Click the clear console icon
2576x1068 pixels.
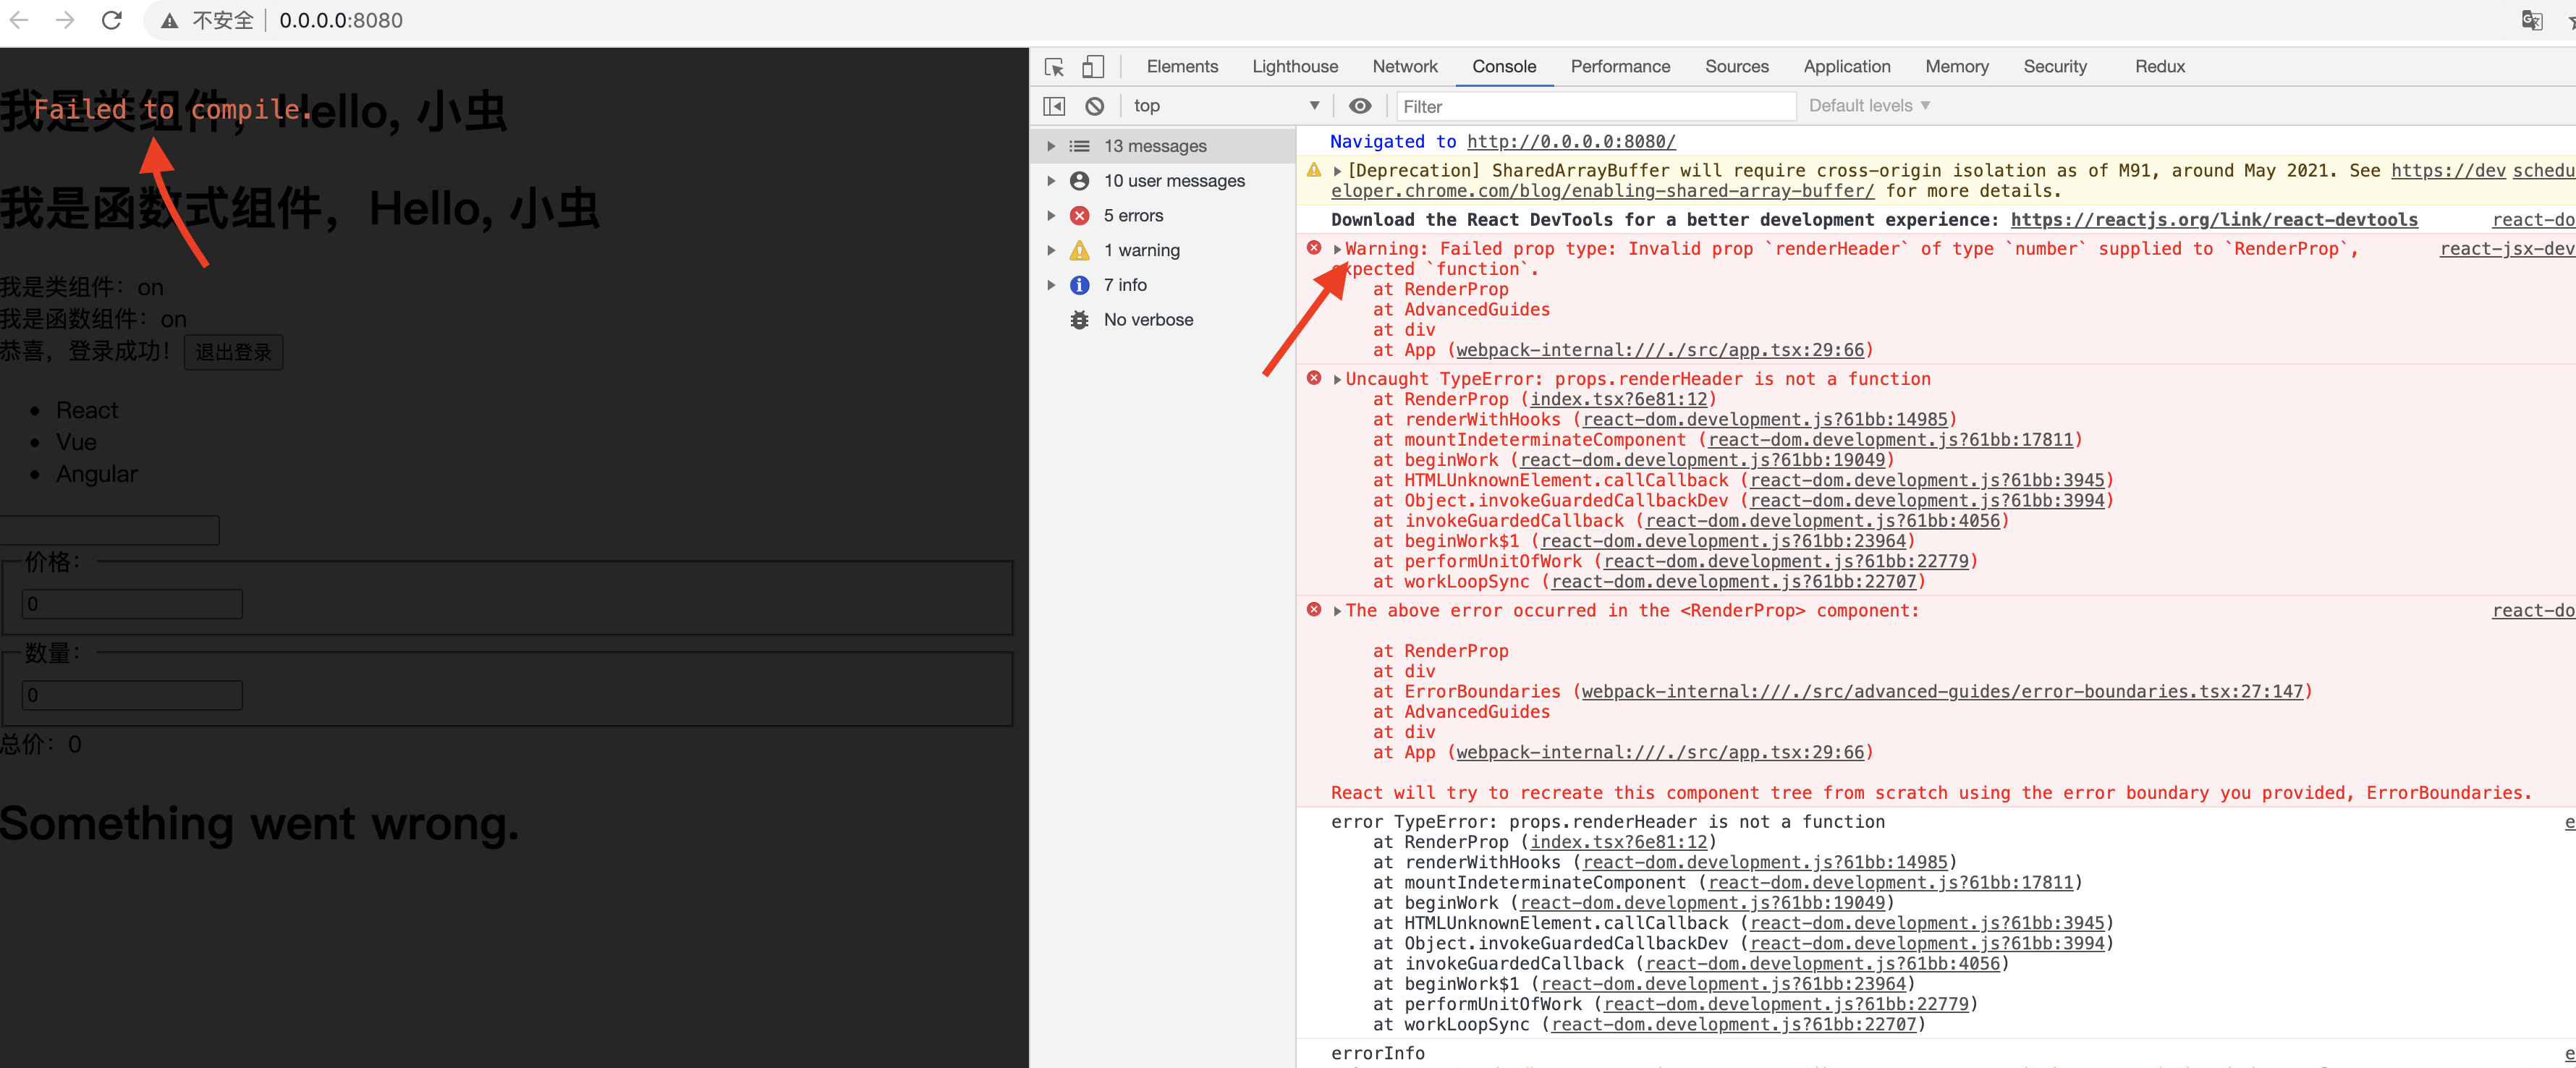click(x=1095, y=106)
